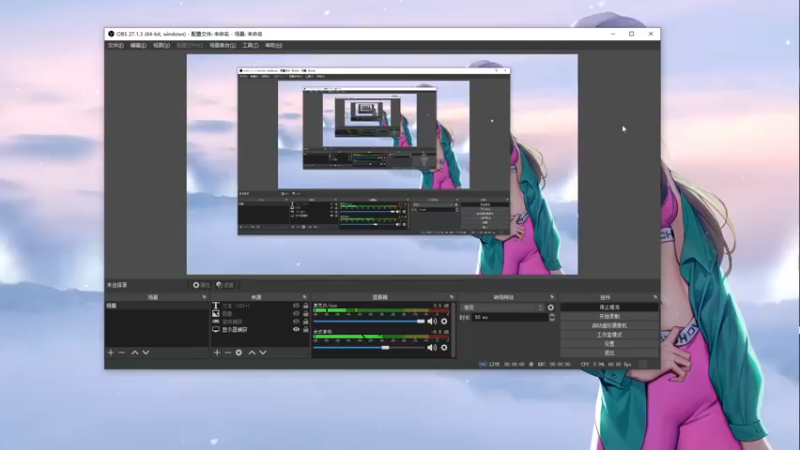Move scene up with arrow icon
Screen dimensions: 800x450
[135, 353]
